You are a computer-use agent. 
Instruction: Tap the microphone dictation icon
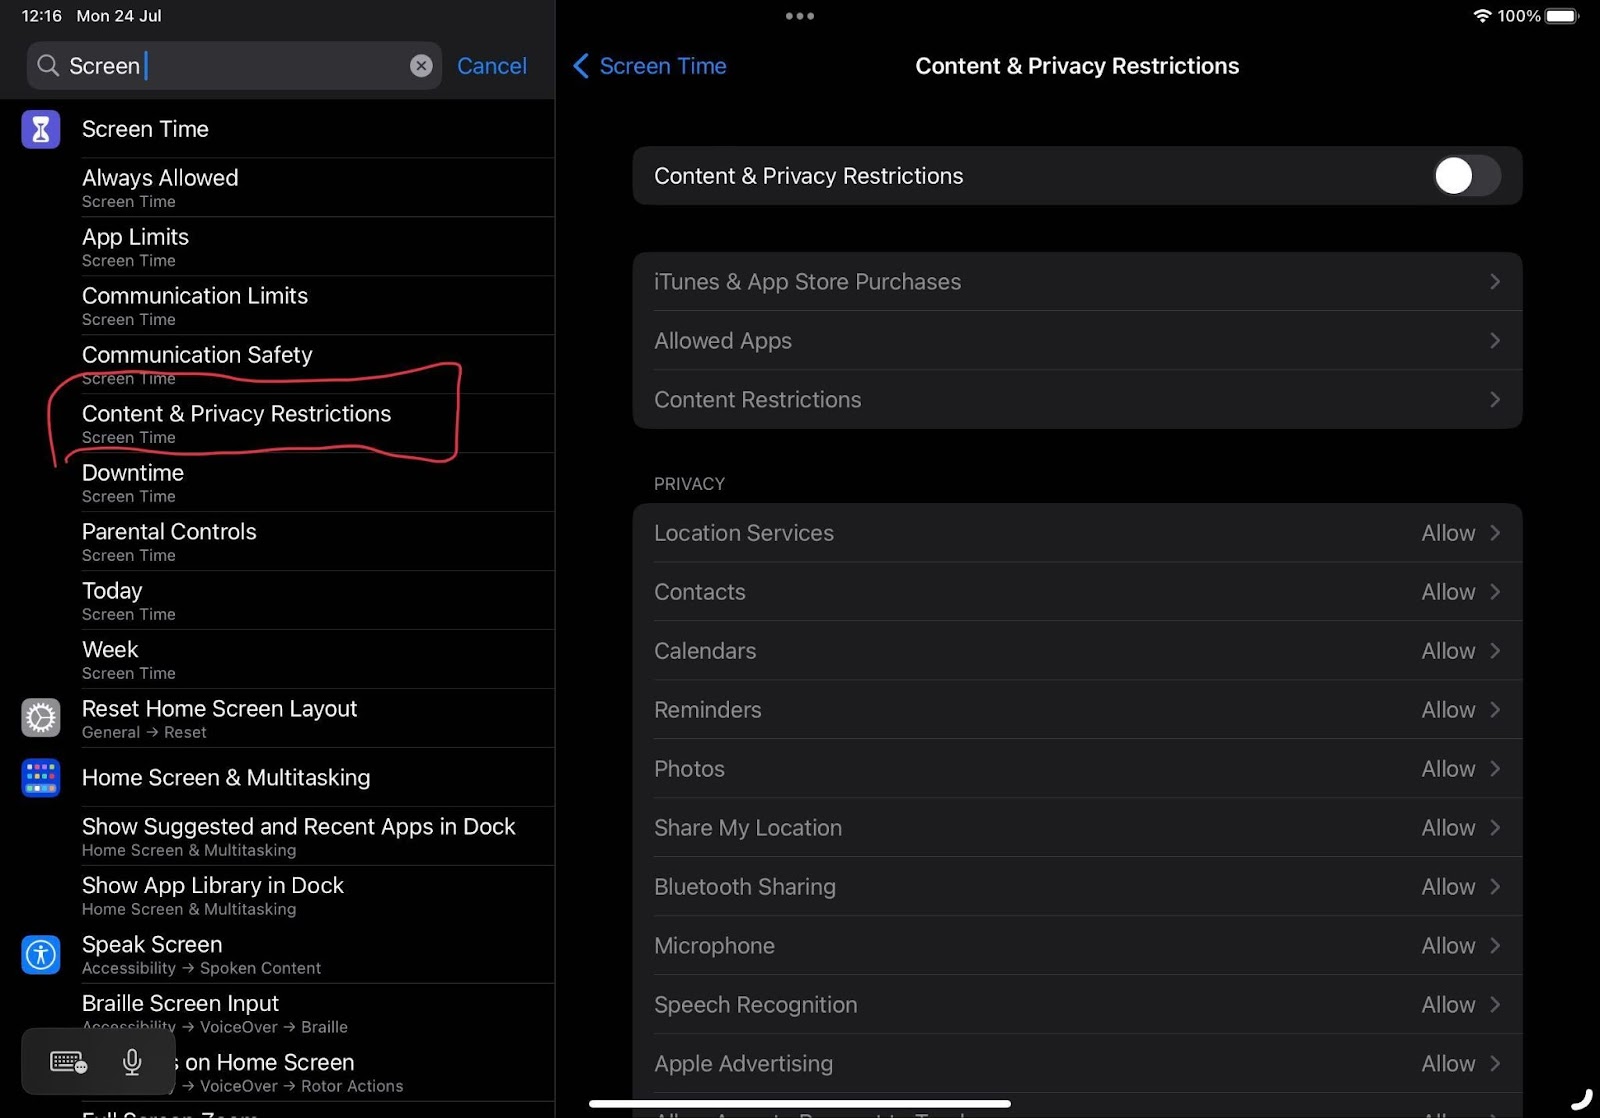[x=132, y=1062]
